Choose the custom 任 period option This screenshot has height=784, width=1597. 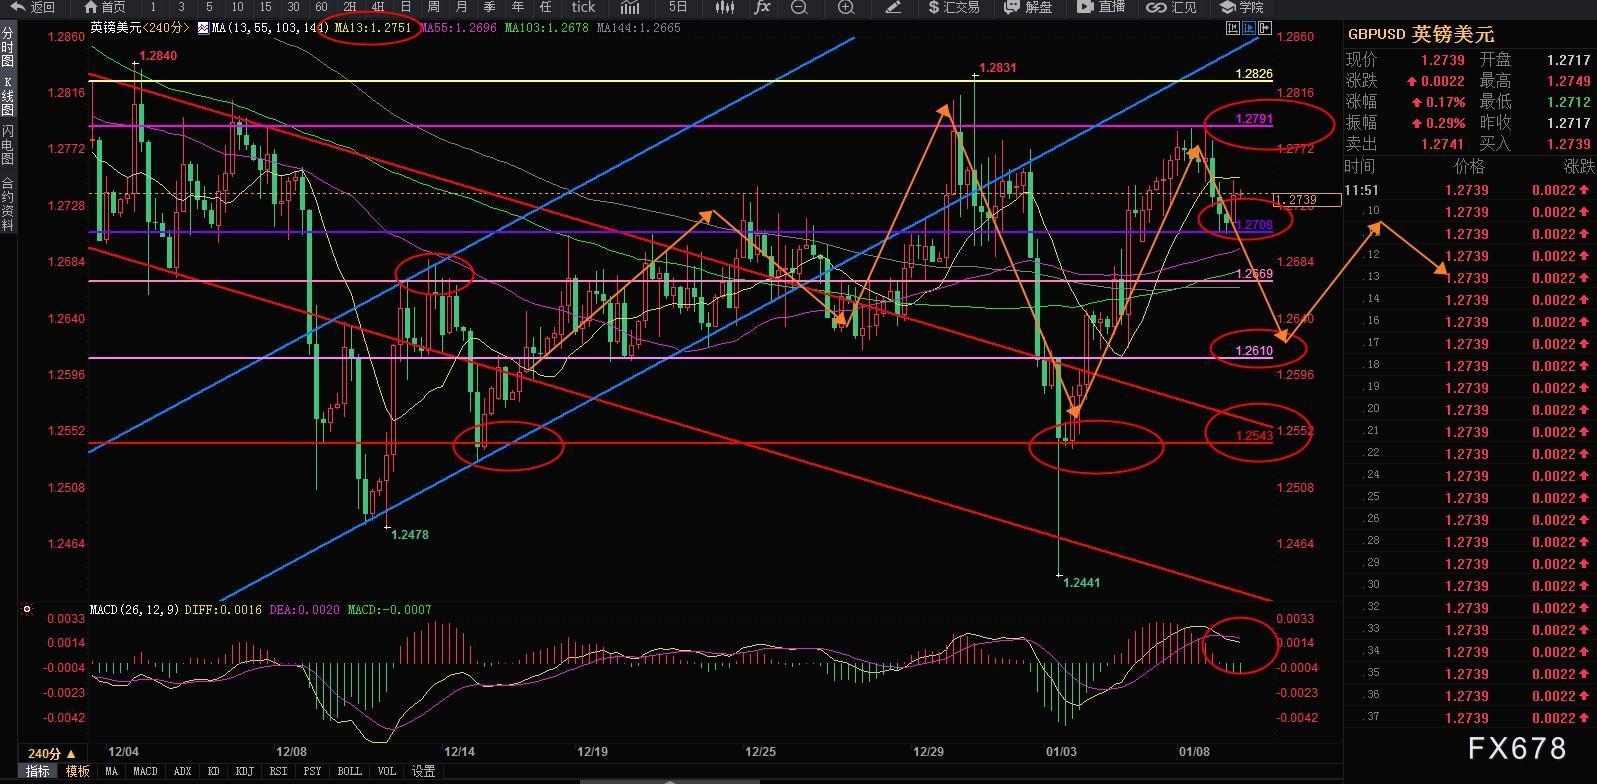click(545, 7)
